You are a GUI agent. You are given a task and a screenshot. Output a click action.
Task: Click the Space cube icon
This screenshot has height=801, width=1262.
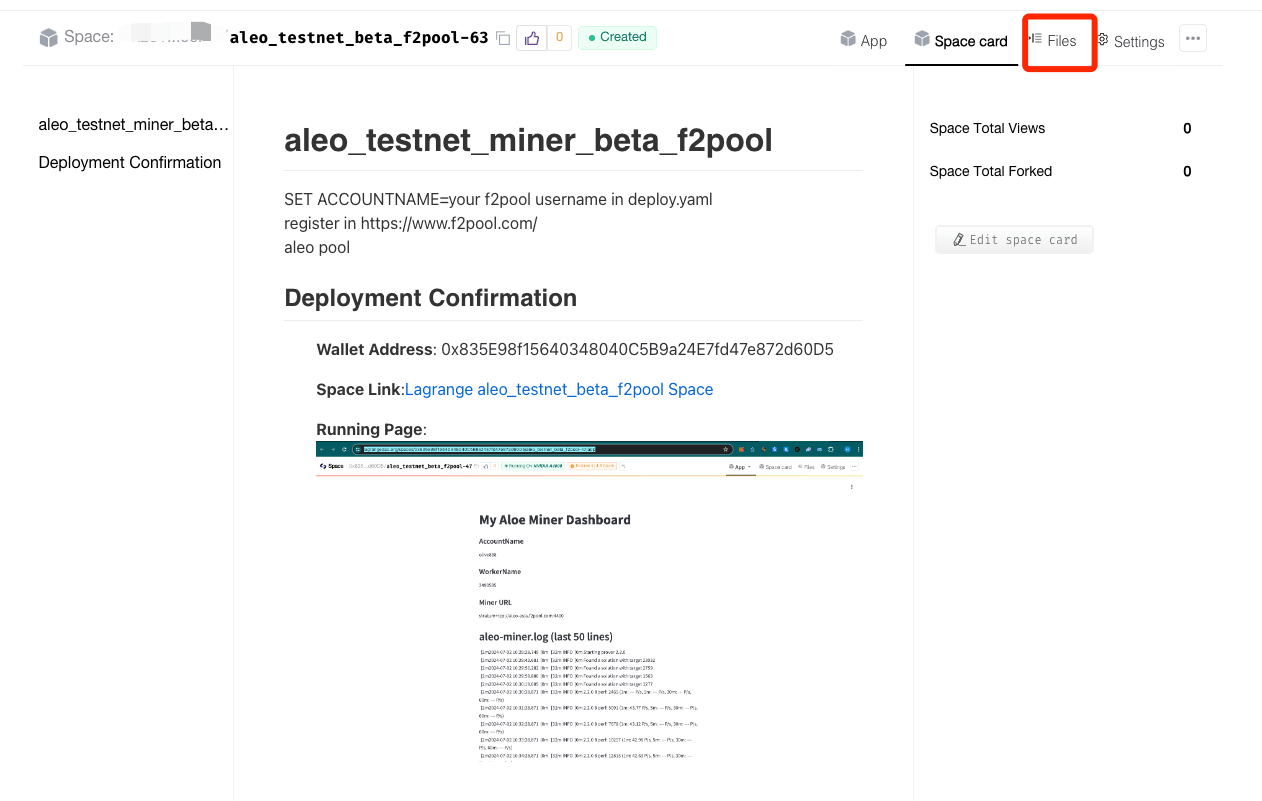[x=49, y=37]
